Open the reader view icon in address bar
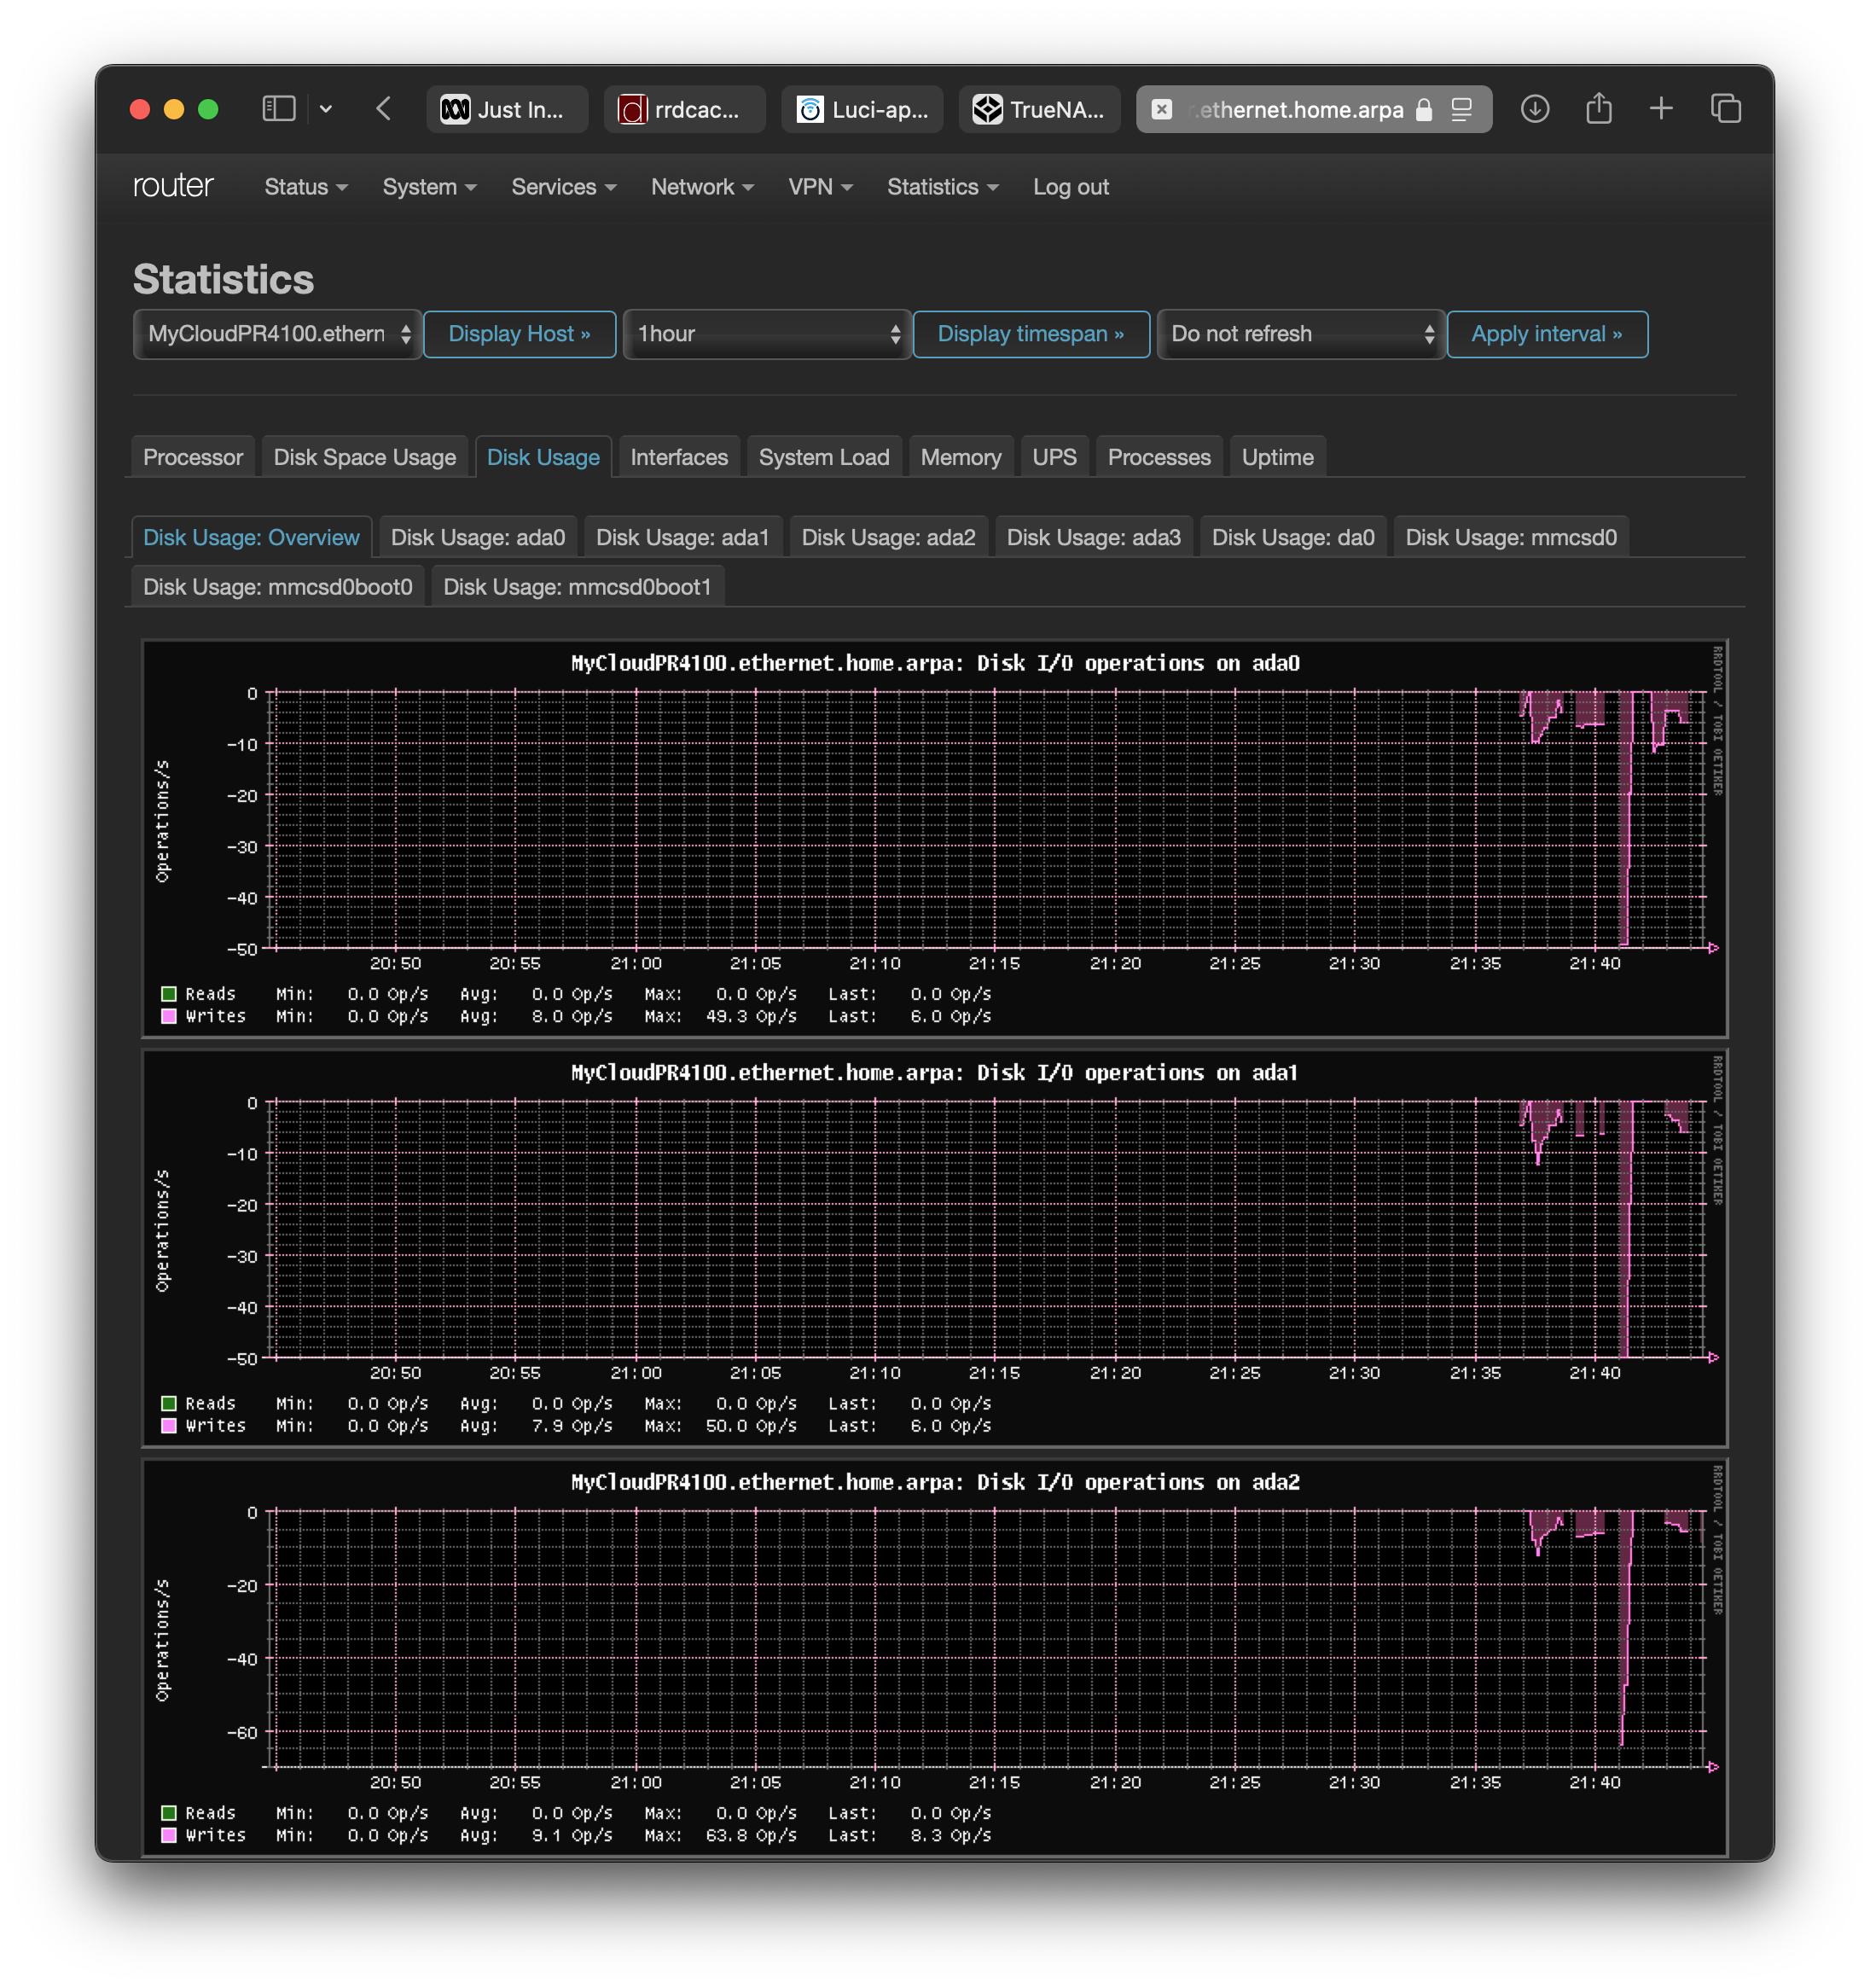1870x1988 pixels. [x=1462, y=110]
